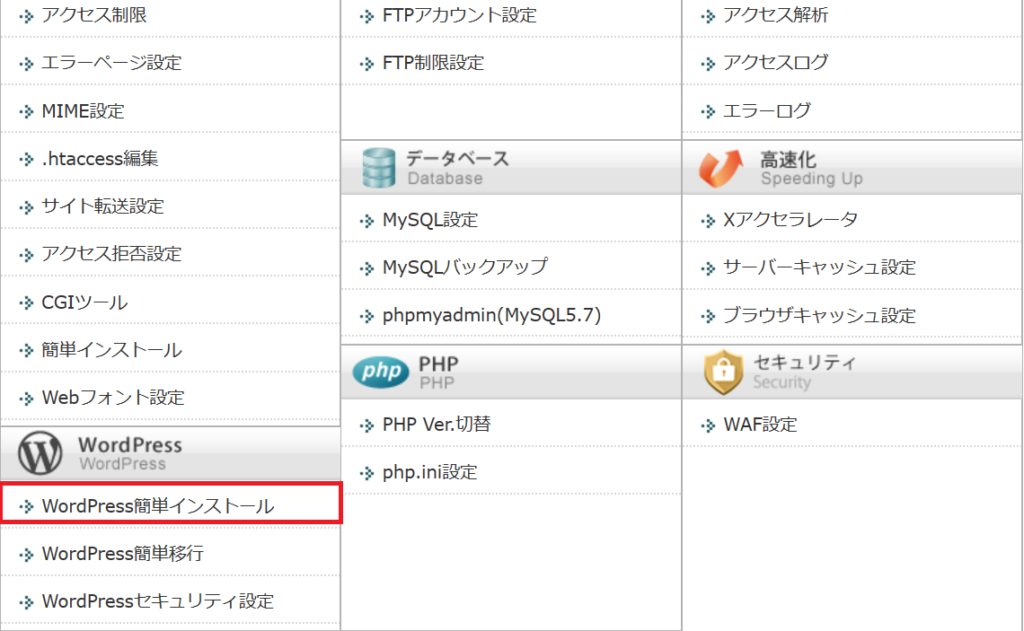Open アクセス制限 settings link
The width and height of the screenshot is (1024, 631).
coord(94,15)
